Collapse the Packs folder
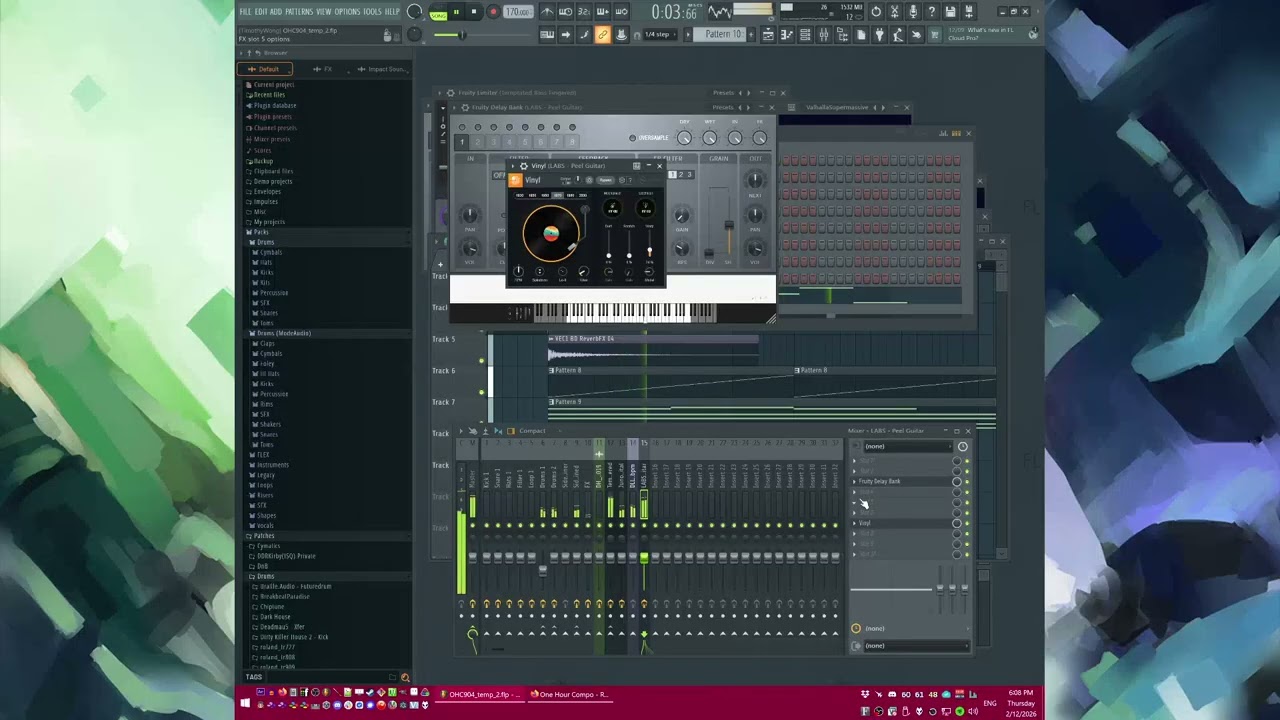This screenshot has width=1280, height=720. [x=260, y=232]
